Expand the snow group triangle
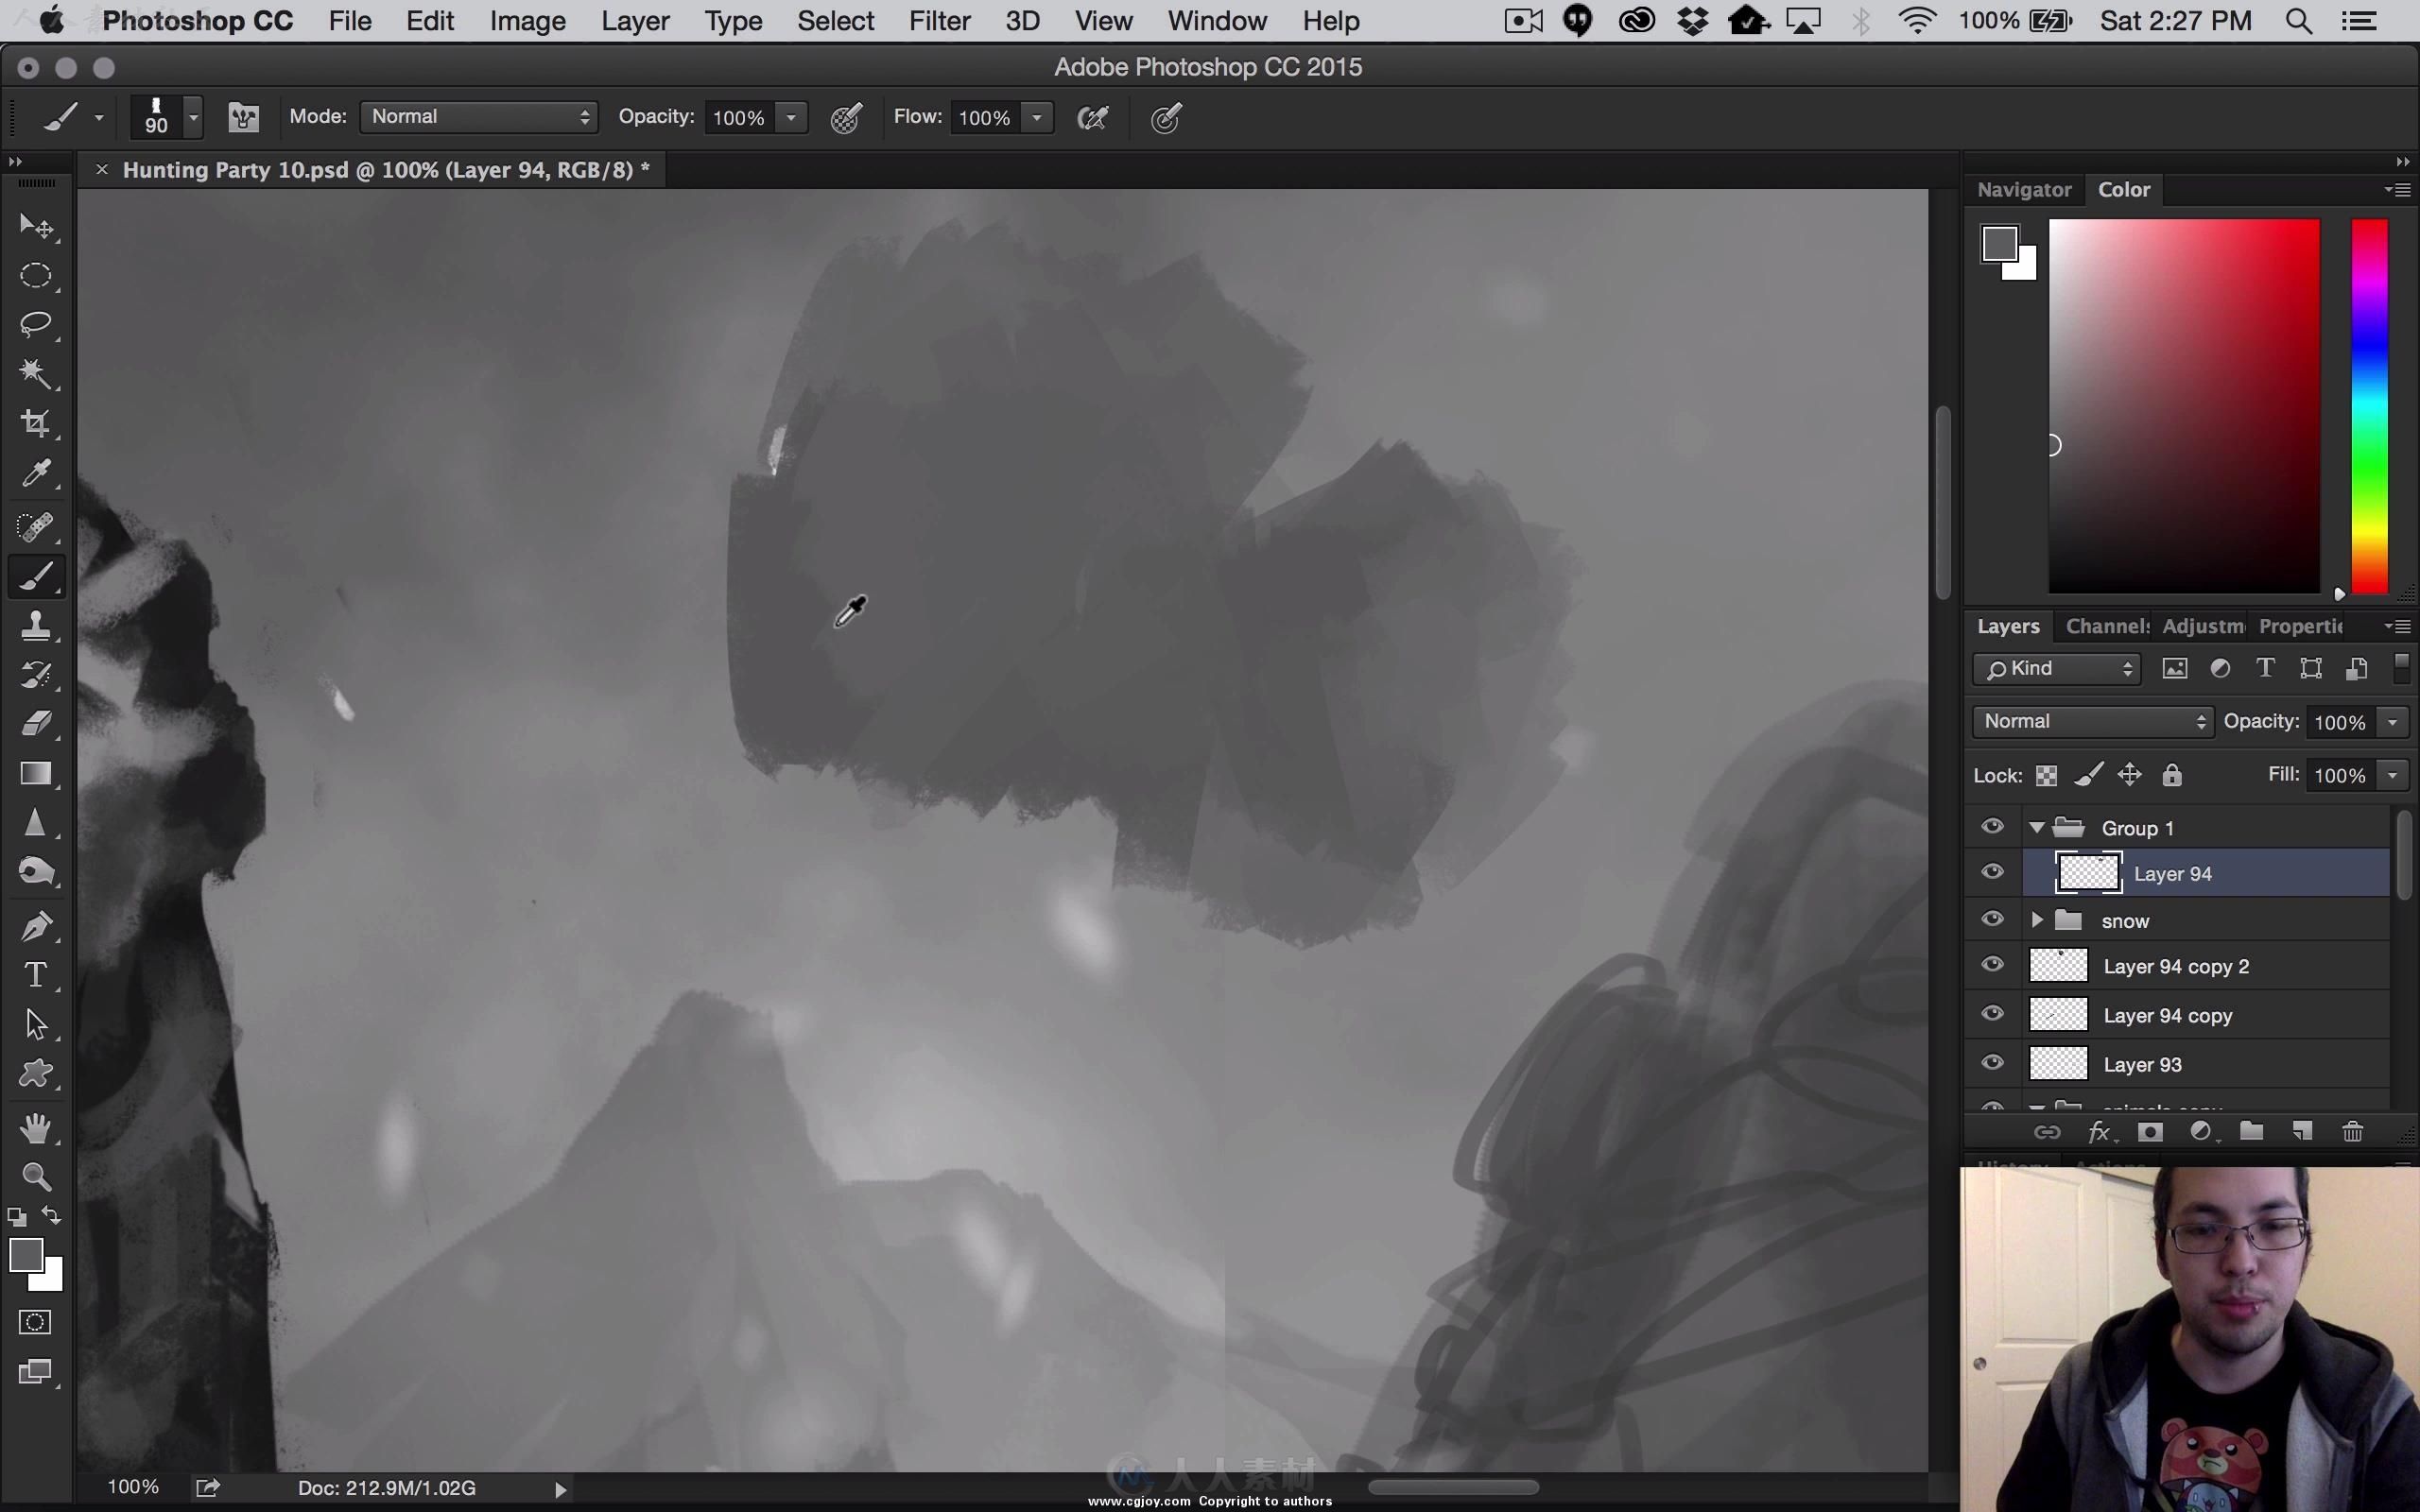Viewport: 2420px width, 1512px height. [2037, 920]
